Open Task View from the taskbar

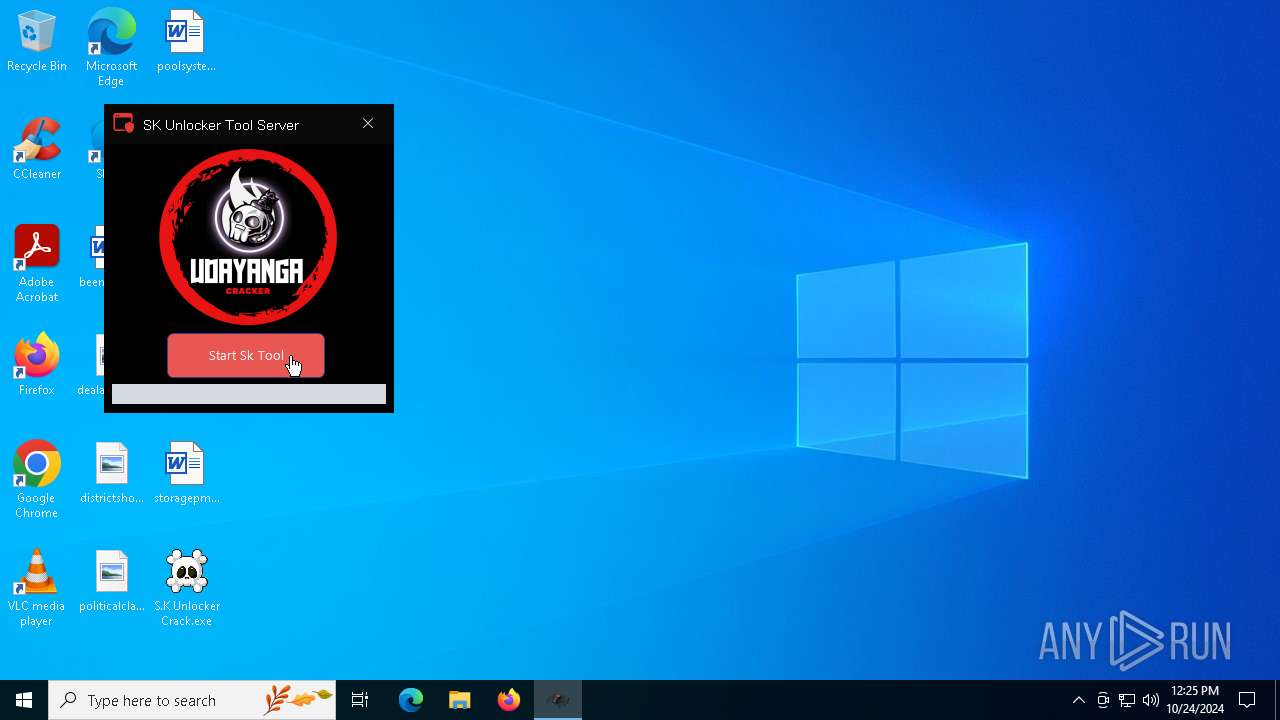click(360, 700)
